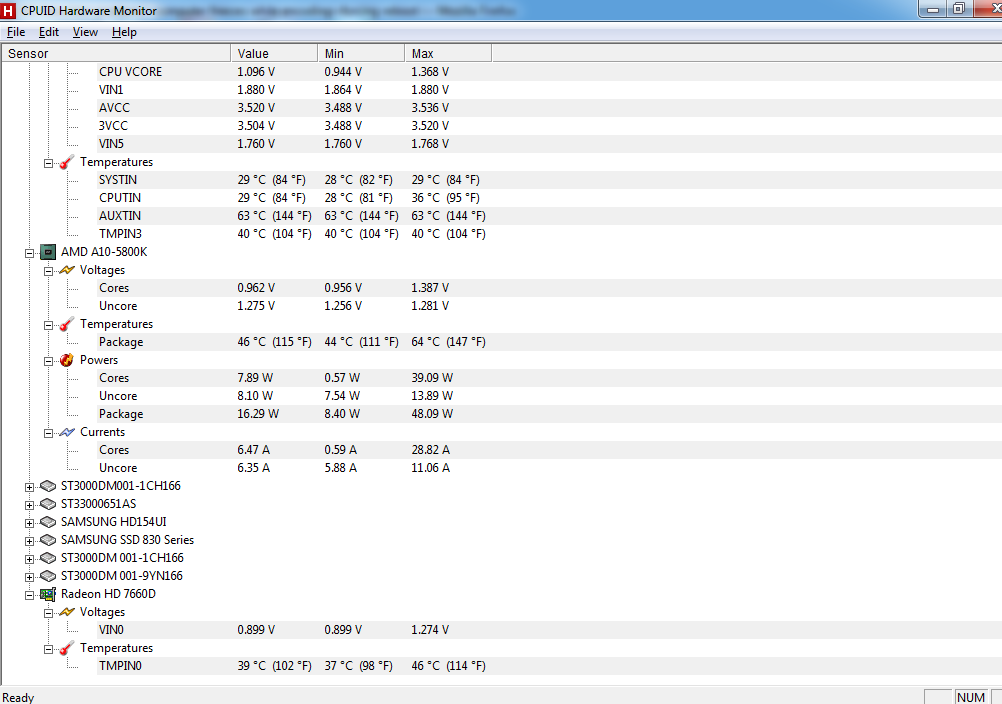Click the restore window button in the title bar
This screenshot has height=704, width=1002.
959,8
